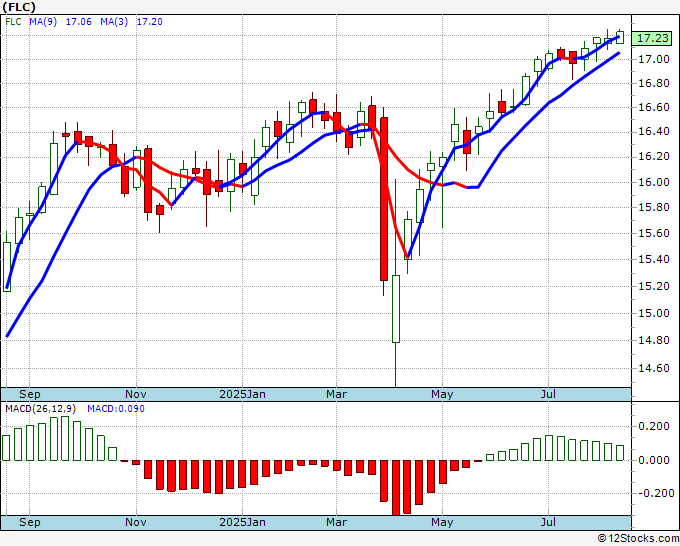680x546 pixels.
Task: Click 2025Jan on the price chart date axis
Action: tap(242, 394)
